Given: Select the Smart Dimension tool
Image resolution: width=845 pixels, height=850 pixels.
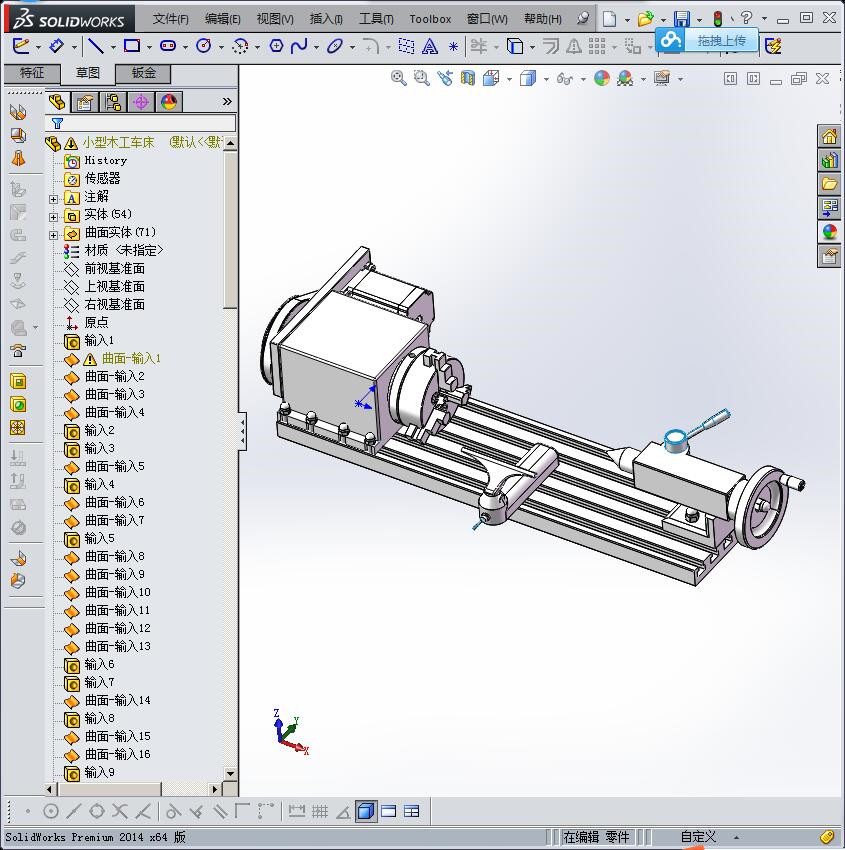Looking at the screenshot, I should (56, 46).
